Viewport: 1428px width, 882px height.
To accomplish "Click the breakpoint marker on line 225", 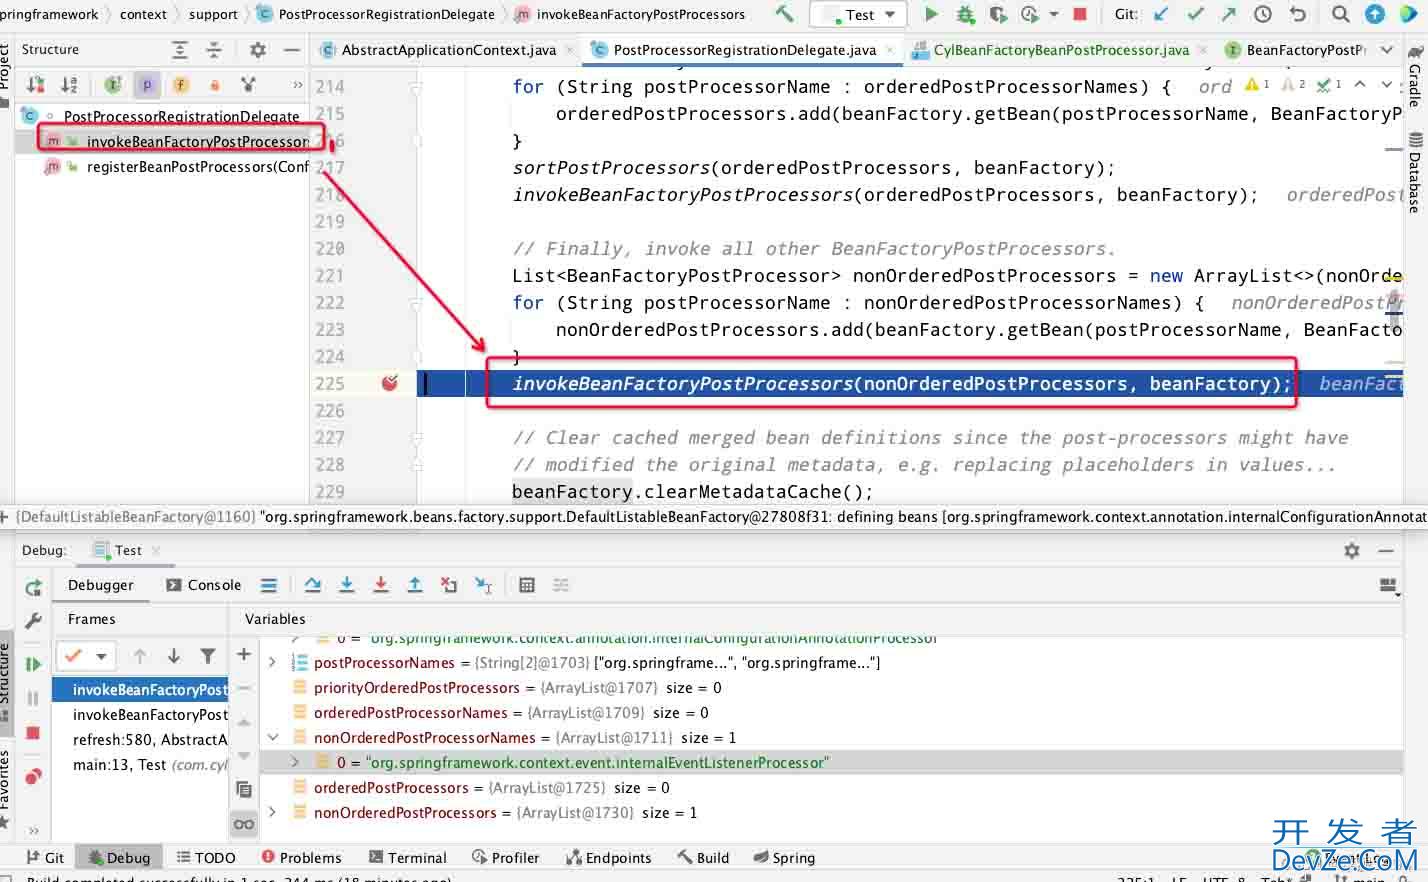I will pos(390,383).
